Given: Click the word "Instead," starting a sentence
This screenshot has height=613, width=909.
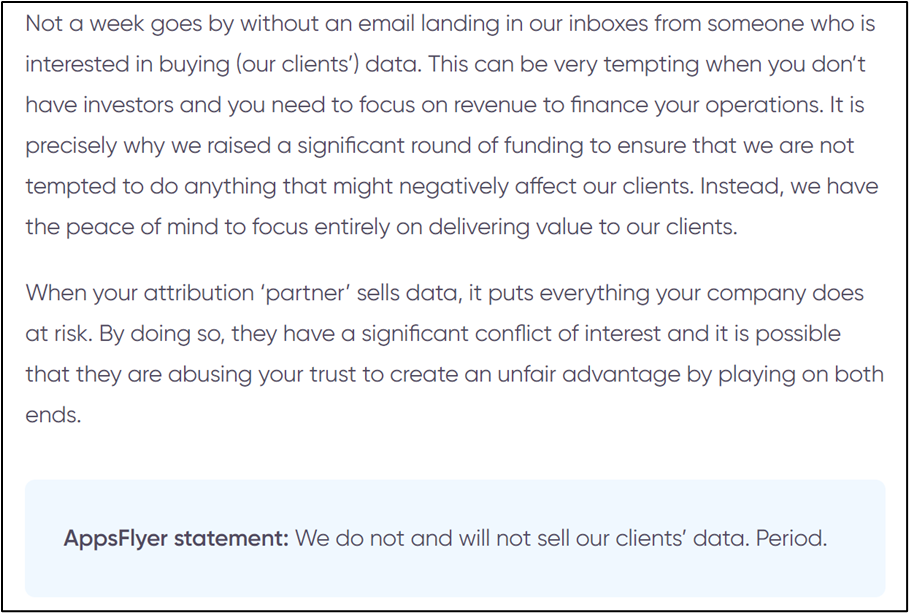Looking at the screenshot, I should click(x=688, y=185).
